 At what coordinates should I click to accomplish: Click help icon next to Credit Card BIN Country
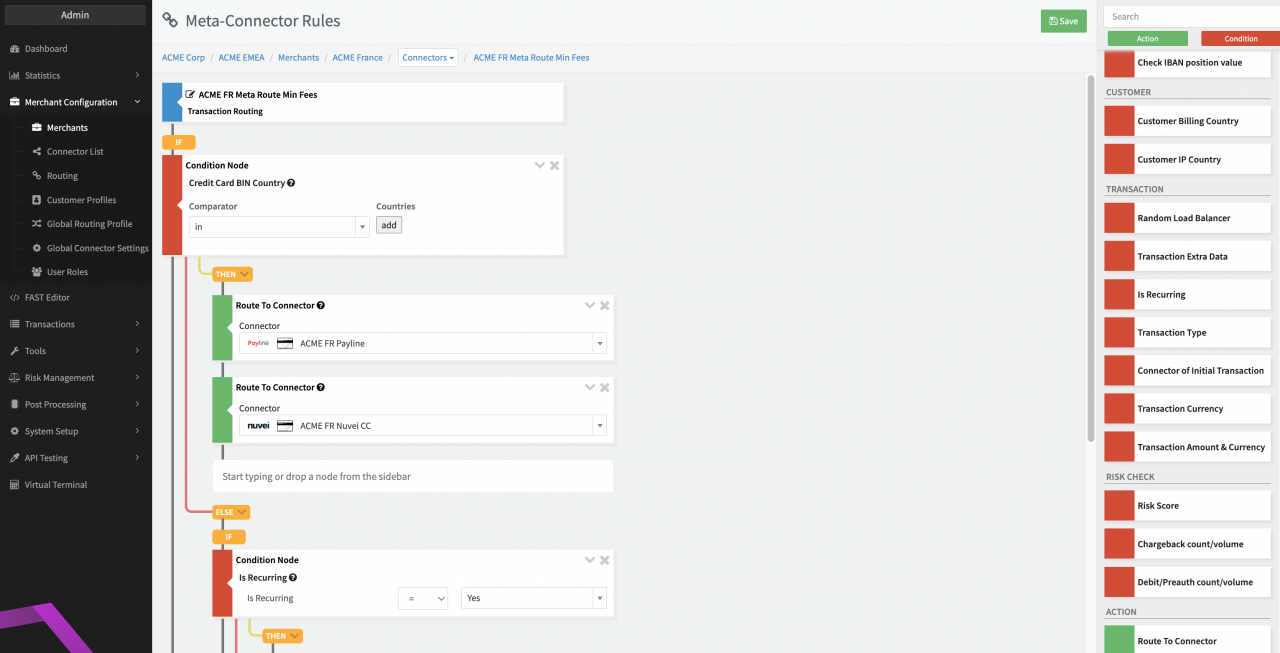pos(292,184)
